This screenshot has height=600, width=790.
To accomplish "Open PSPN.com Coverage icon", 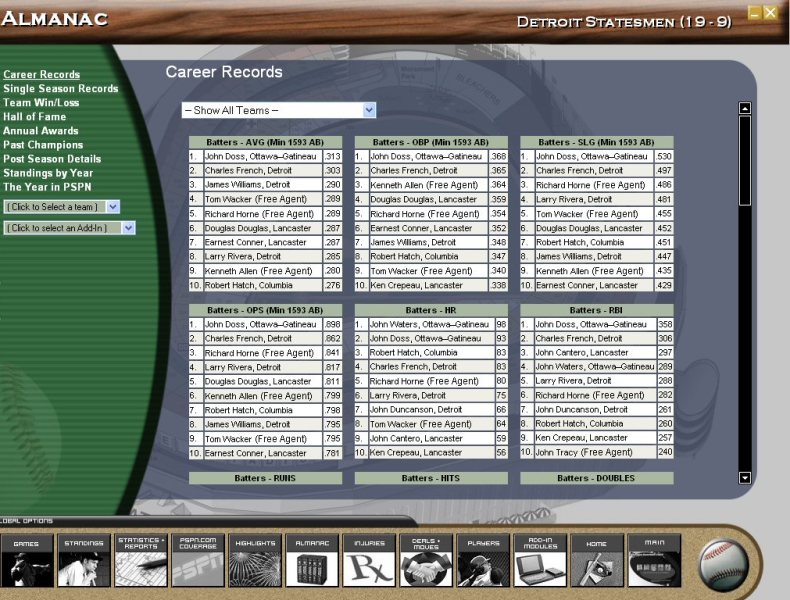I will point(198,560).
